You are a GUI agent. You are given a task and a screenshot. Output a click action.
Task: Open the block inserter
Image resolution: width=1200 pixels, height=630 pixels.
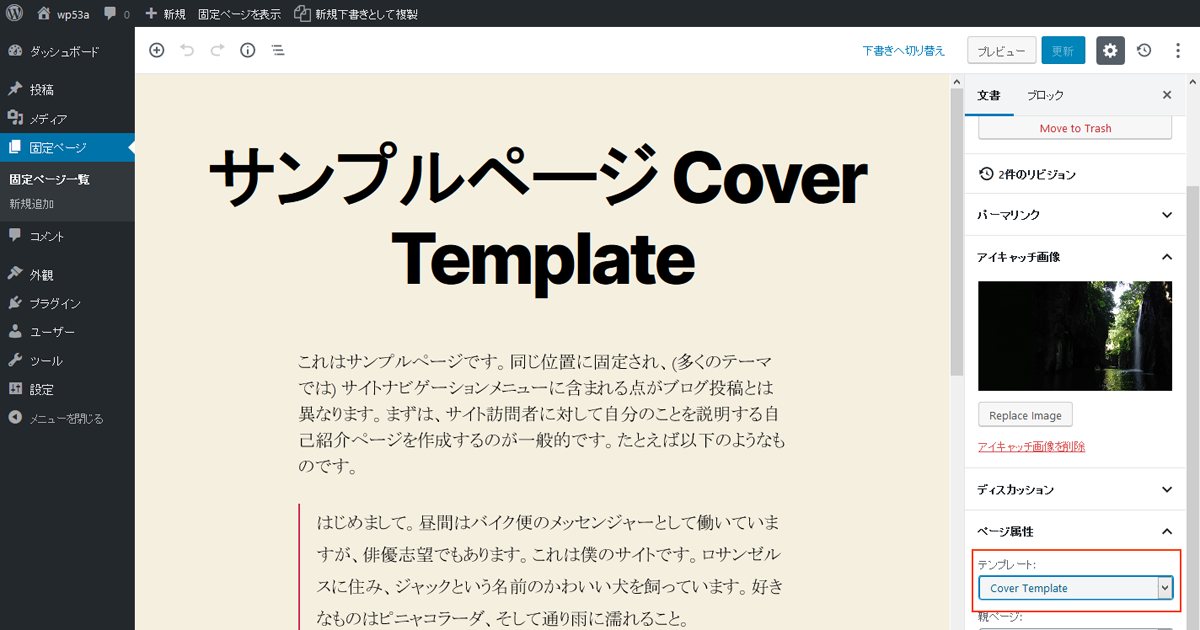[156, 49]
